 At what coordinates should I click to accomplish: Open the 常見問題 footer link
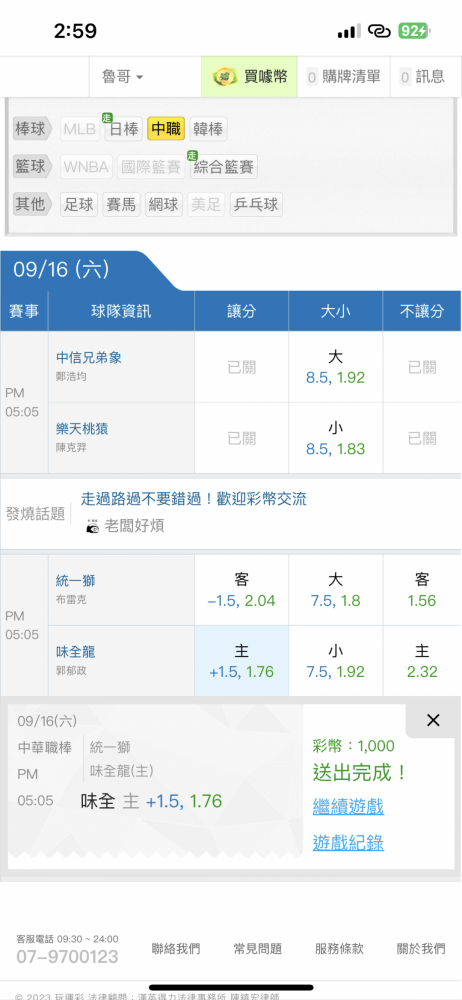(258, 948)
